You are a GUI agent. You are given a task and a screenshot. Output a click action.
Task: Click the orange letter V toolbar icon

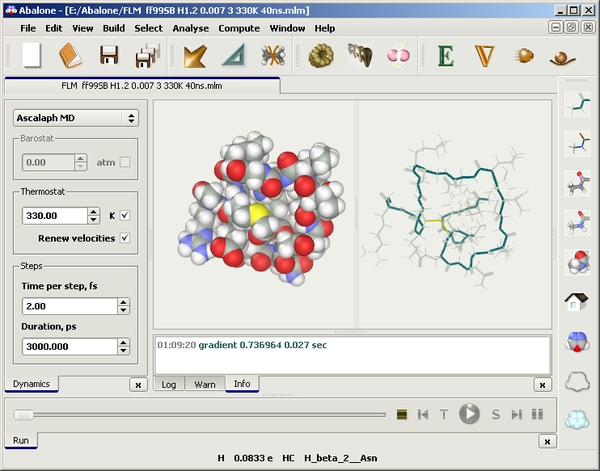pyautogui.click(x=485, y=55)
